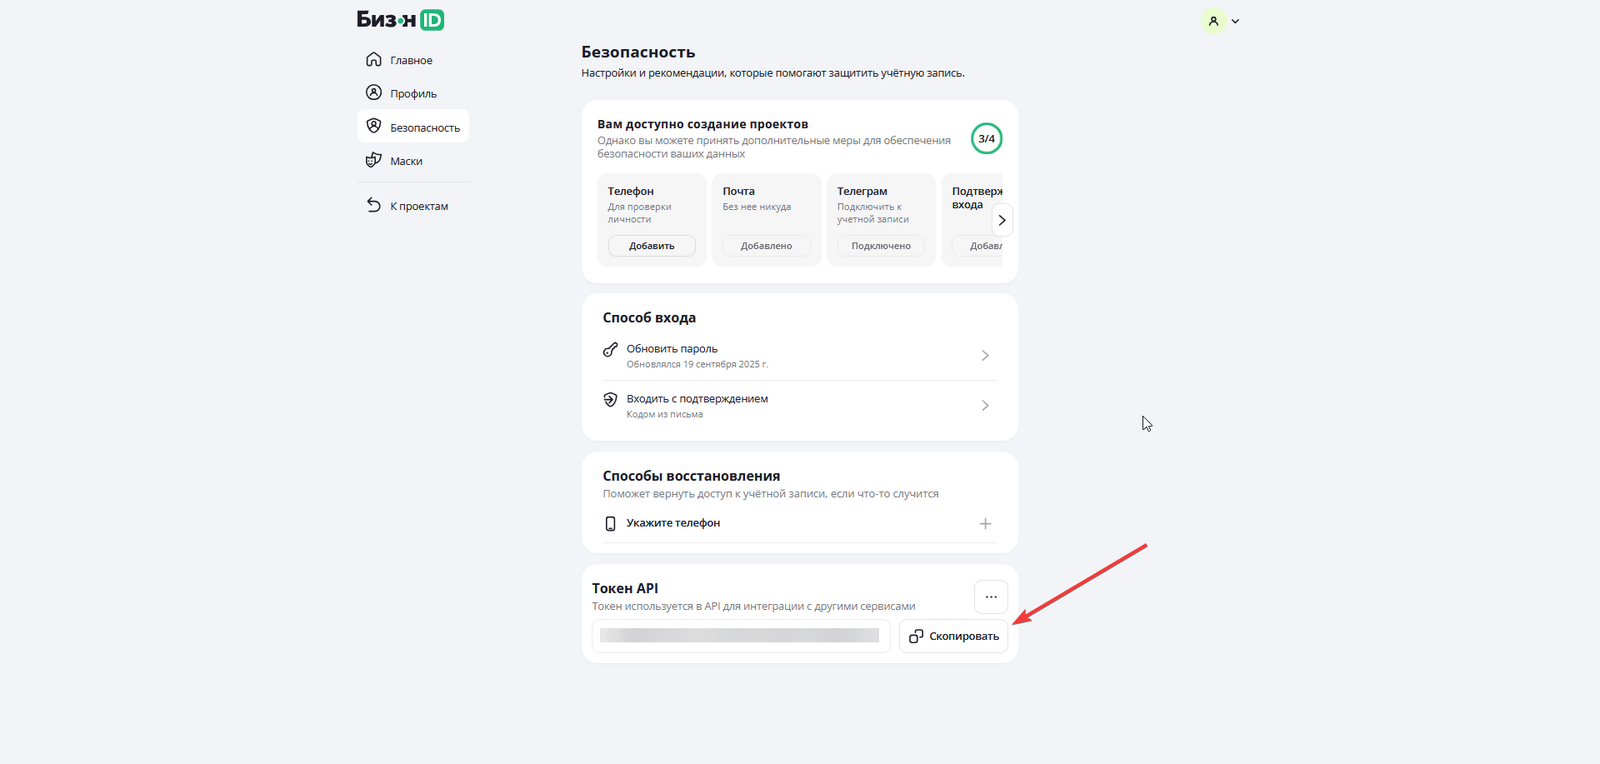The width and height of the screenshot is (1600, 764).
Task: Open Входить с подтверждением shield icon
Action: click(610, 400)
